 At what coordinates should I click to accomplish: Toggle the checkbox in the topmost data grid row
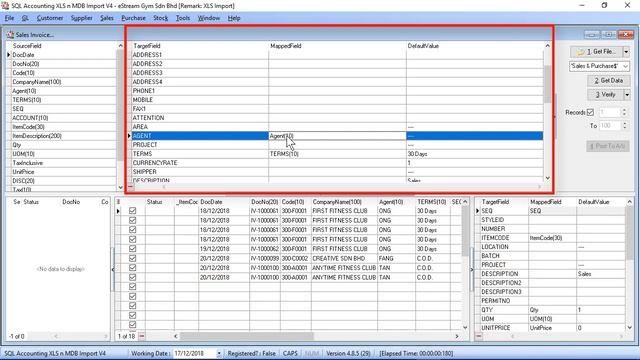tap(132, 211)
